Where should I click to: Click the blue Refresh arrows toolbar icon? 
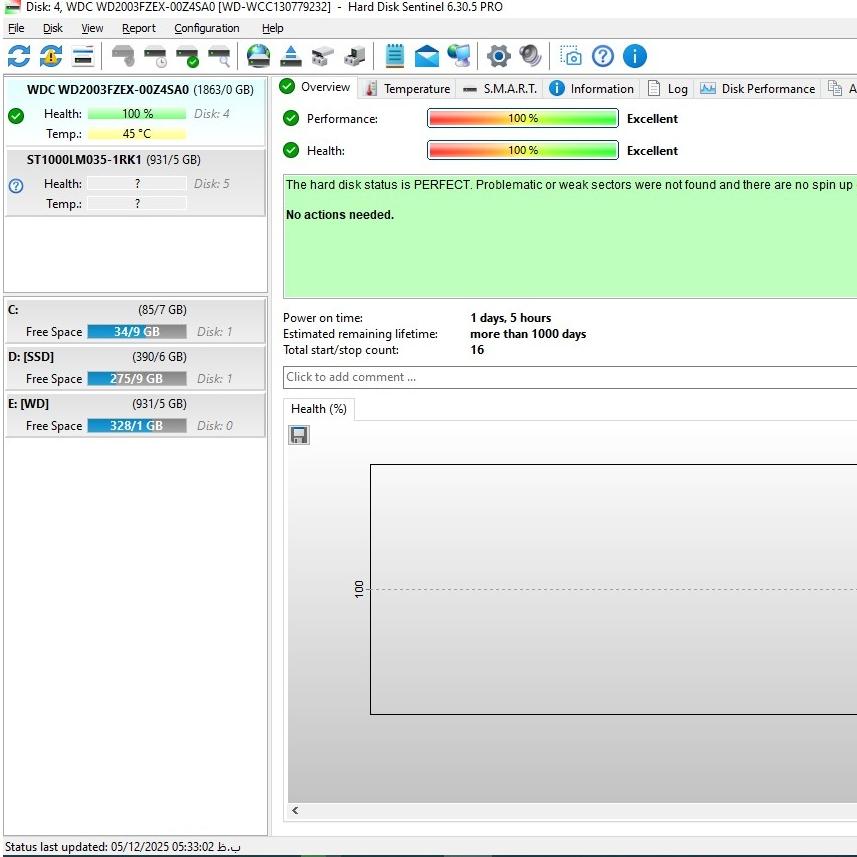[x=19, y=56]
